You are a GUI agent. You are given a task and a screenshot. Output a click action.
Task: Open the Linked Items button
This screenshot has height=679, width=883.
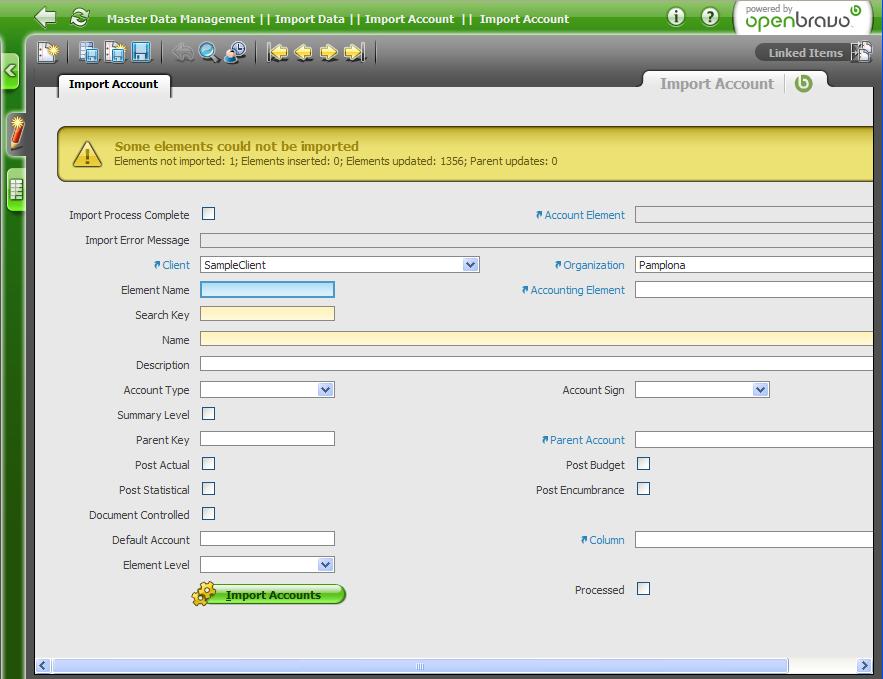pos(805,52)
